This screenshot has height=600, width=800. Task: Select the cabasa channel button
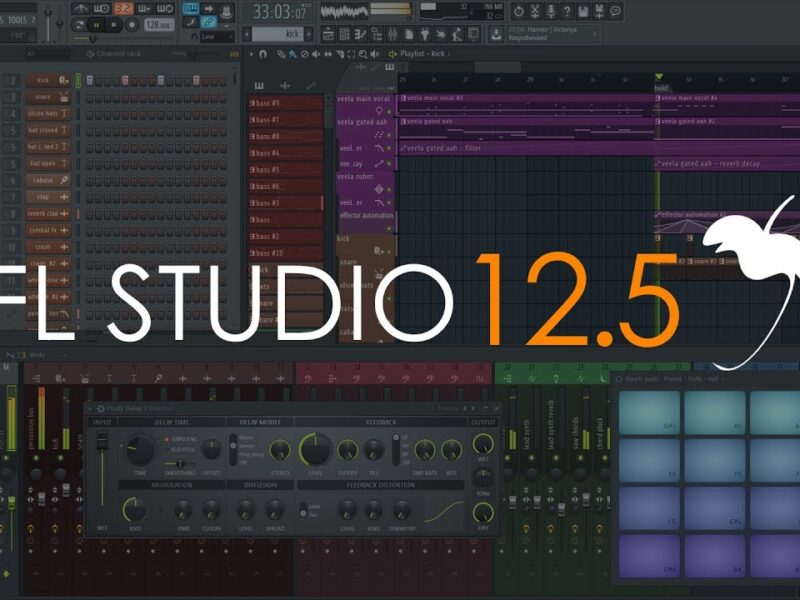click(48, 180)
